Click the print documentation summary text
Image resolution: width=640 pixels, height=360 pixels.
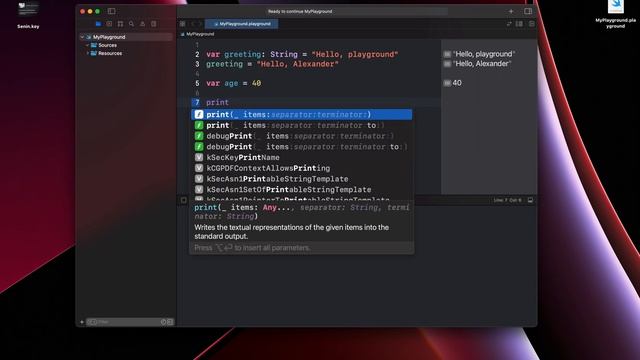(x=291, y=232)
